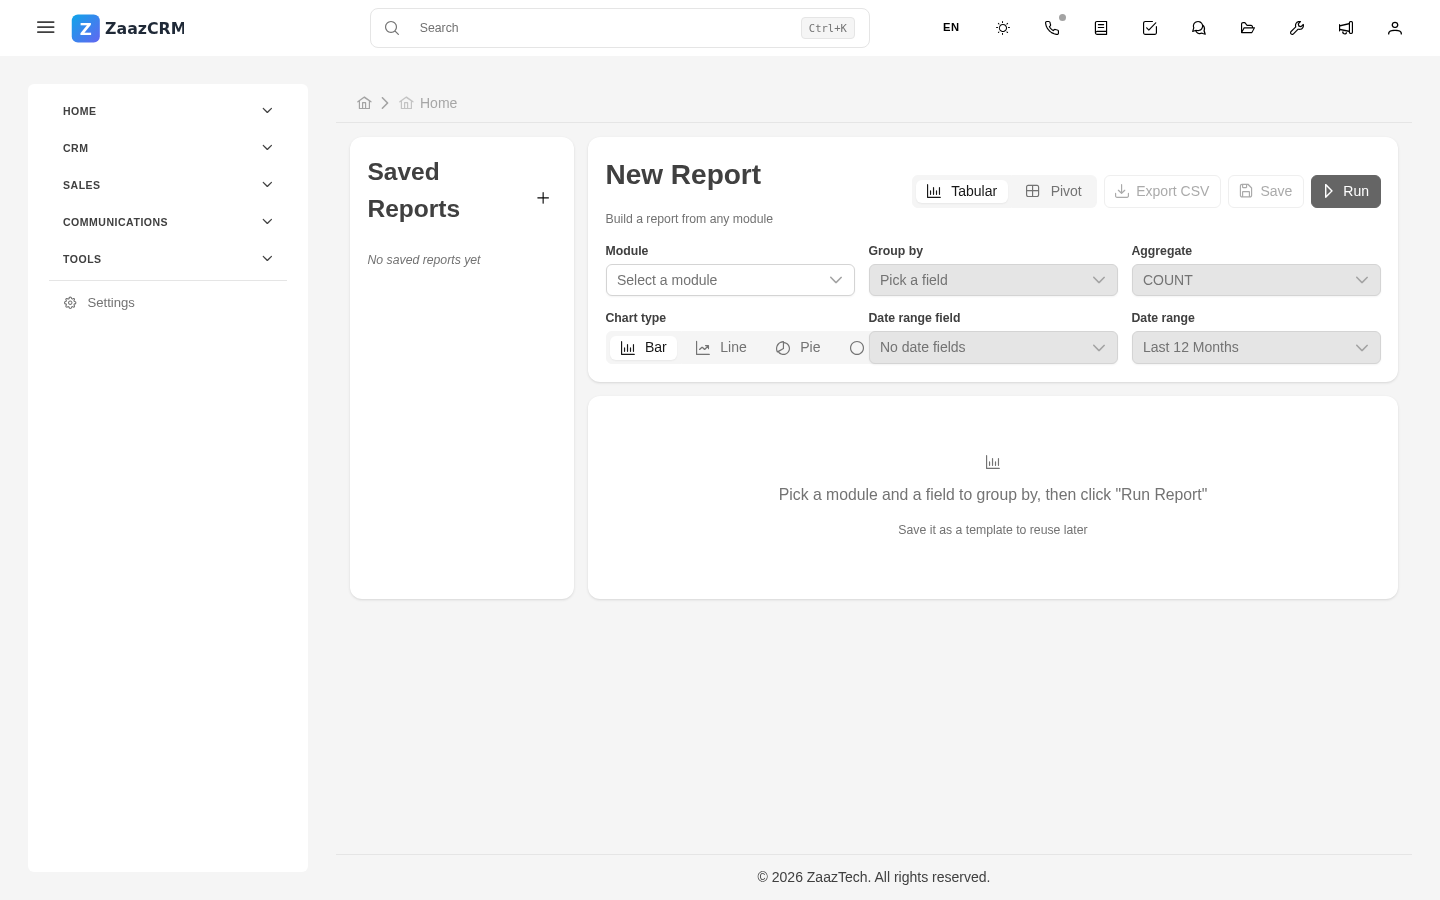Open the Module select dropdown
Viewport: 1440px width, 900px height.
point(730,280)
